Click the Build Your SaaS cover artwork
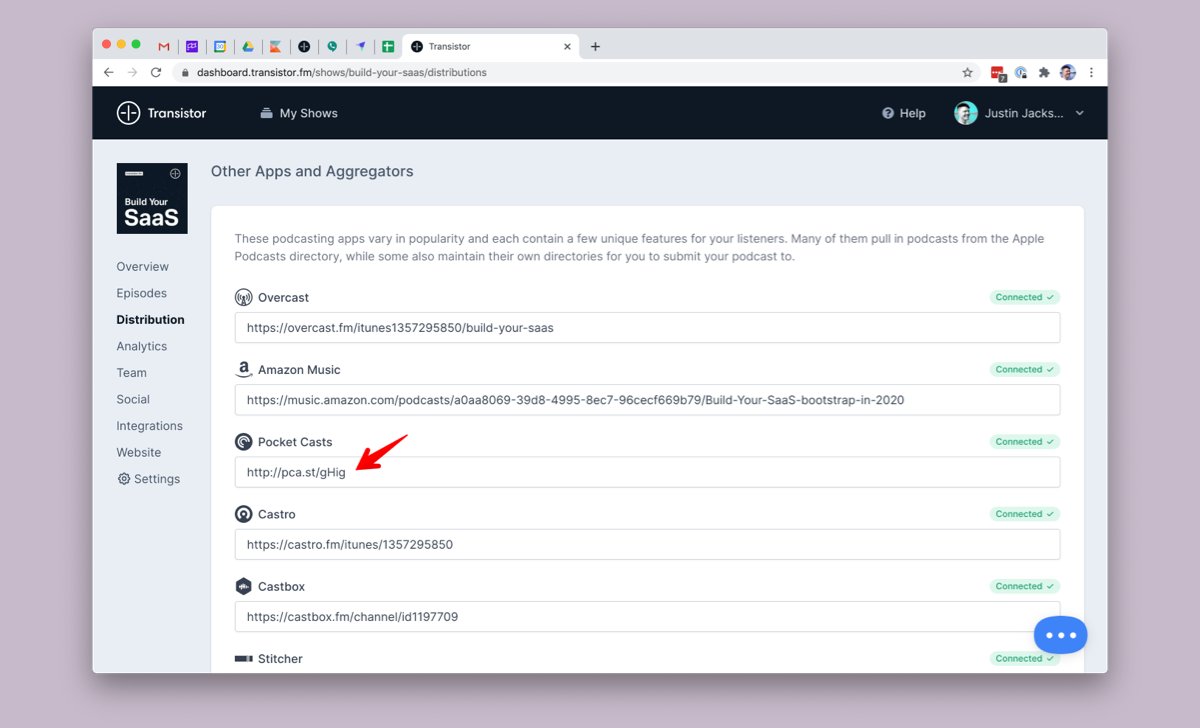This screenshot has height=728, width=1200. (152, 198)
